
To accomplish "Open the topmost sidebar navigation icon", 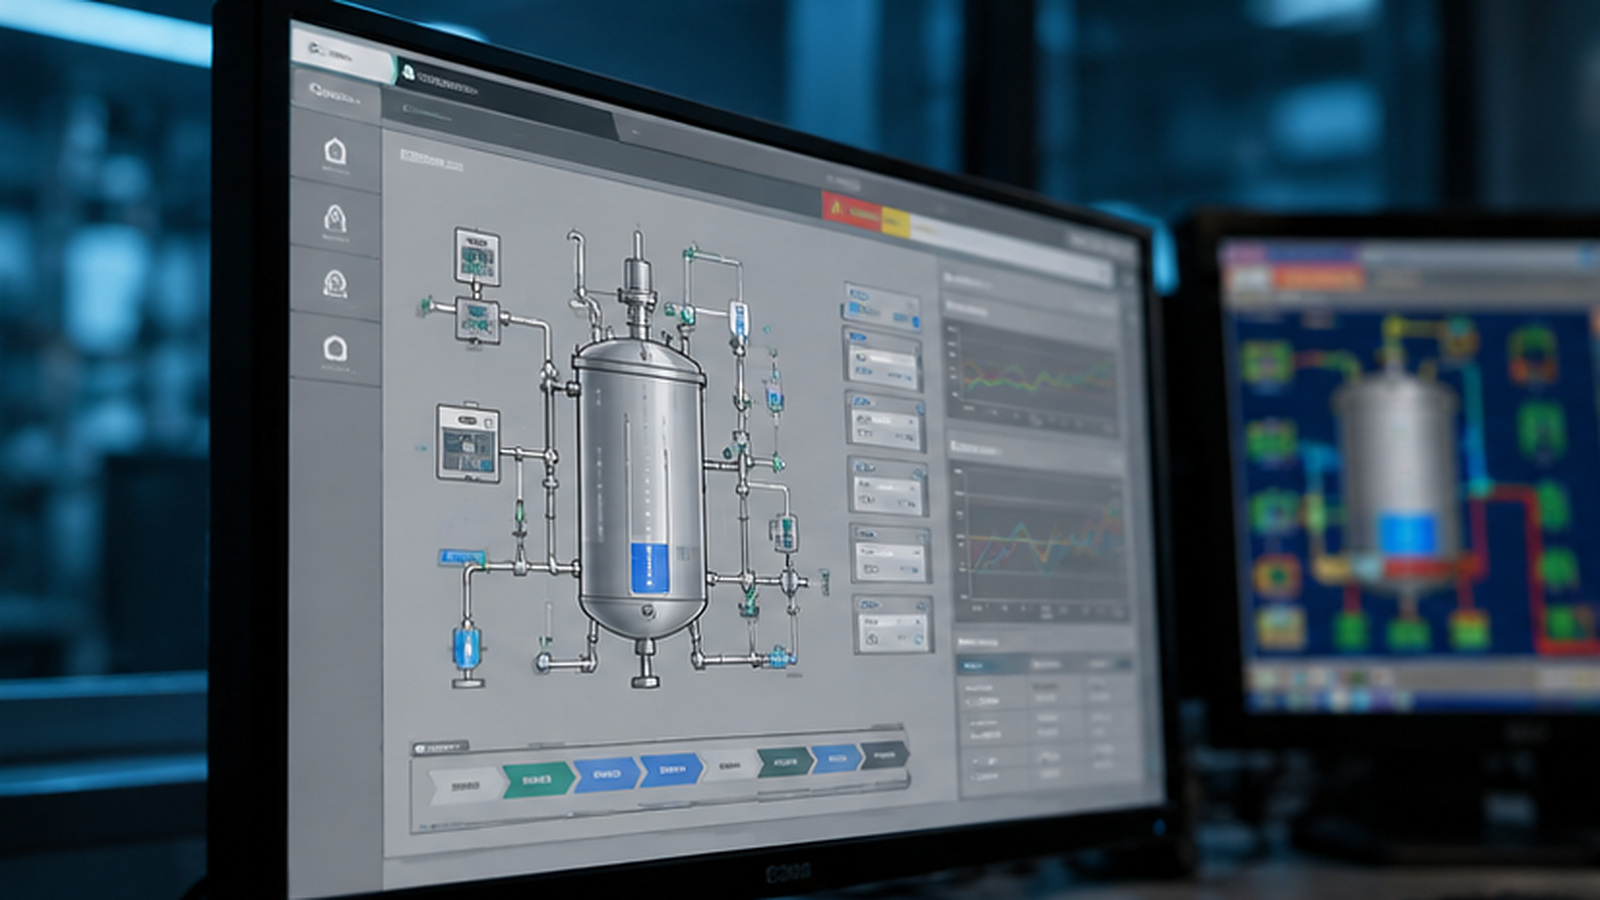I will (x=335, y=152).
